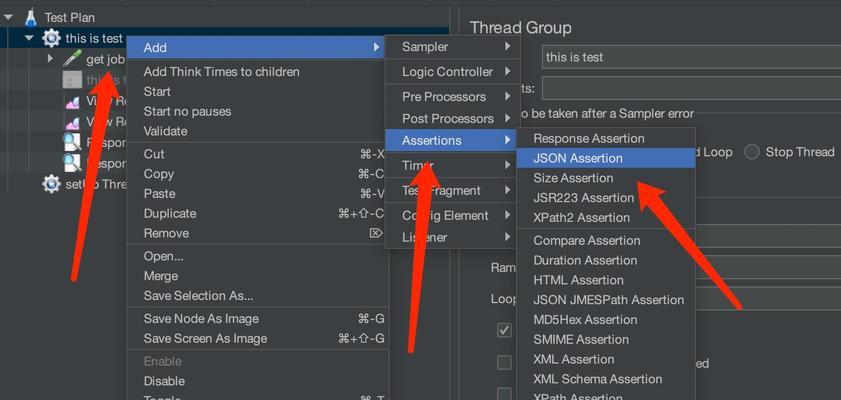Click the empty comments input field

(x=691, y=88)
